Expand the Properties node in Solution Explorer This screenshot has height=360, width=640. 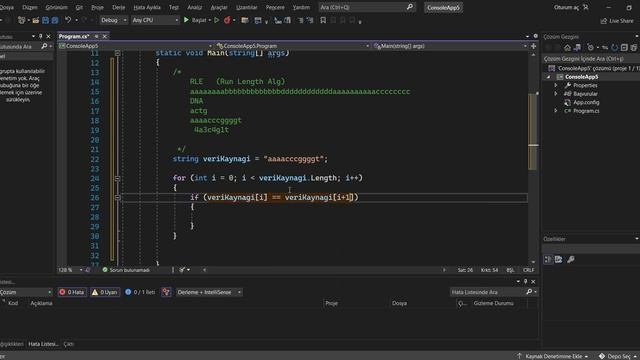pos(556,85)
